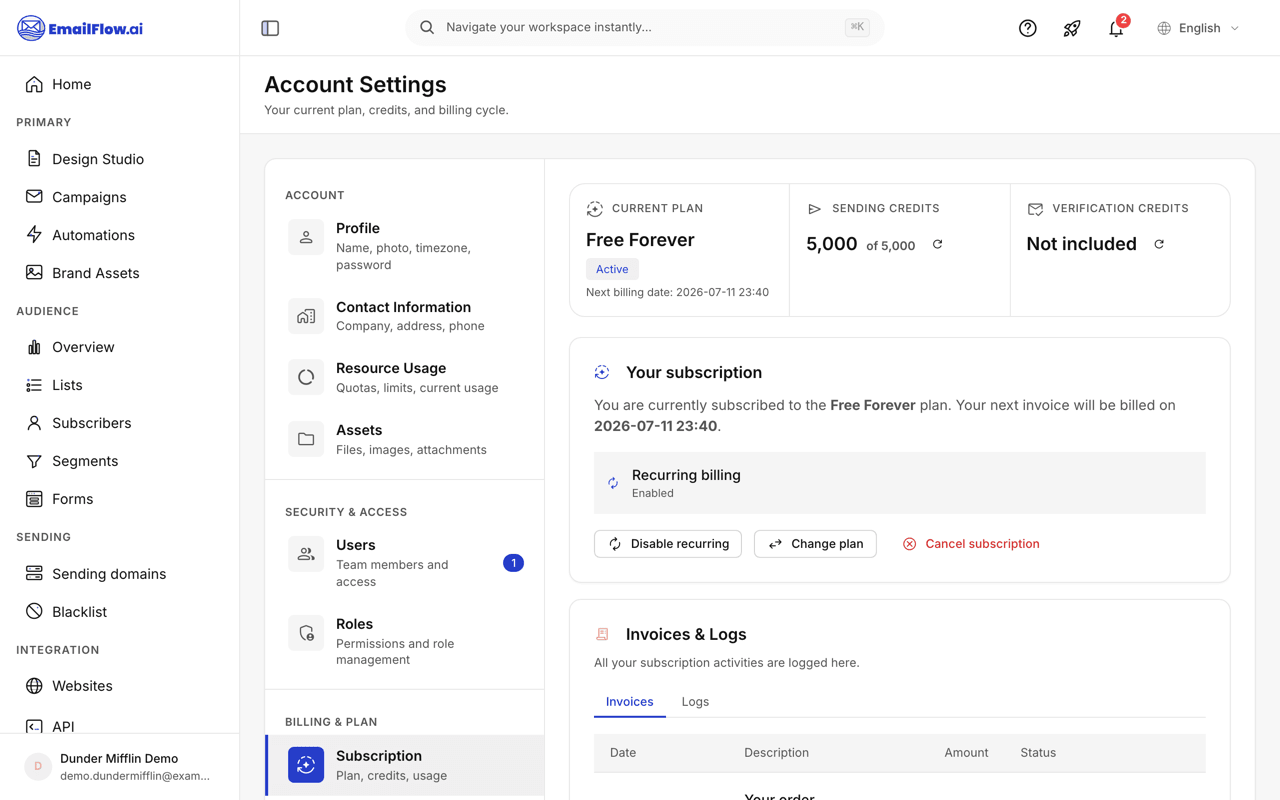
Task: Open Profile settings section
Action: click(405, 246)
